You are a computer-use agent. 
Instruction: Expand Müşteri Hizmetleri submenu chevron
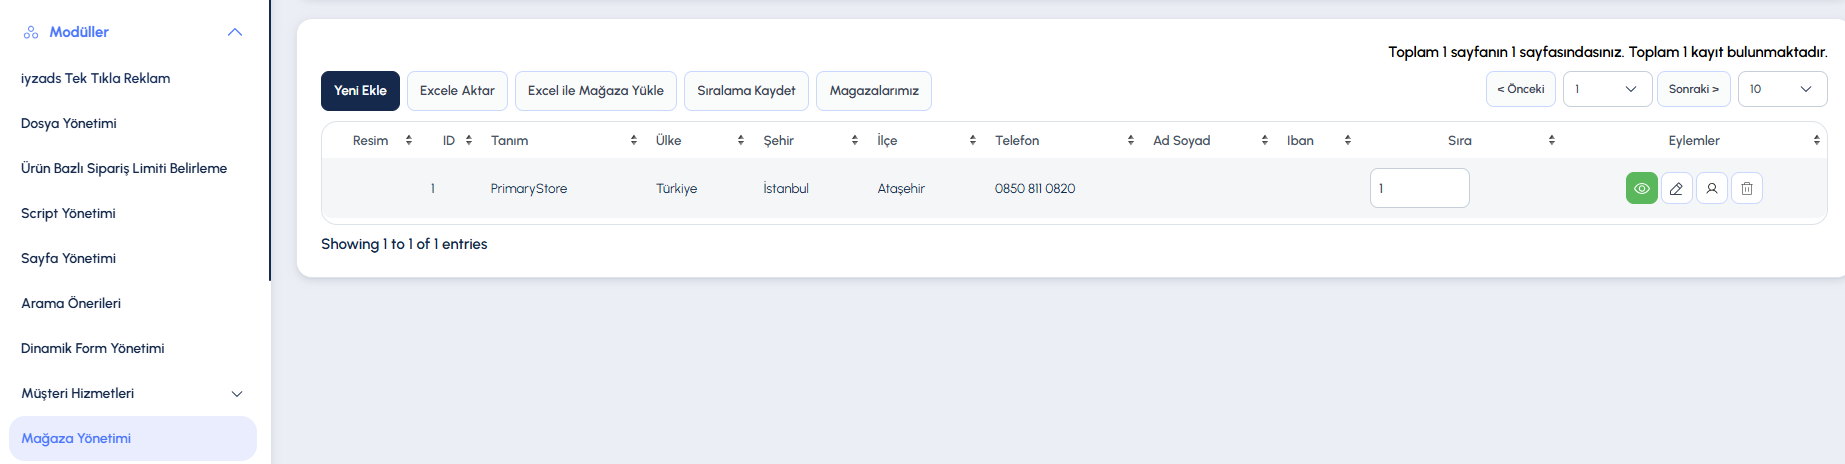click(x=237, y=394)
